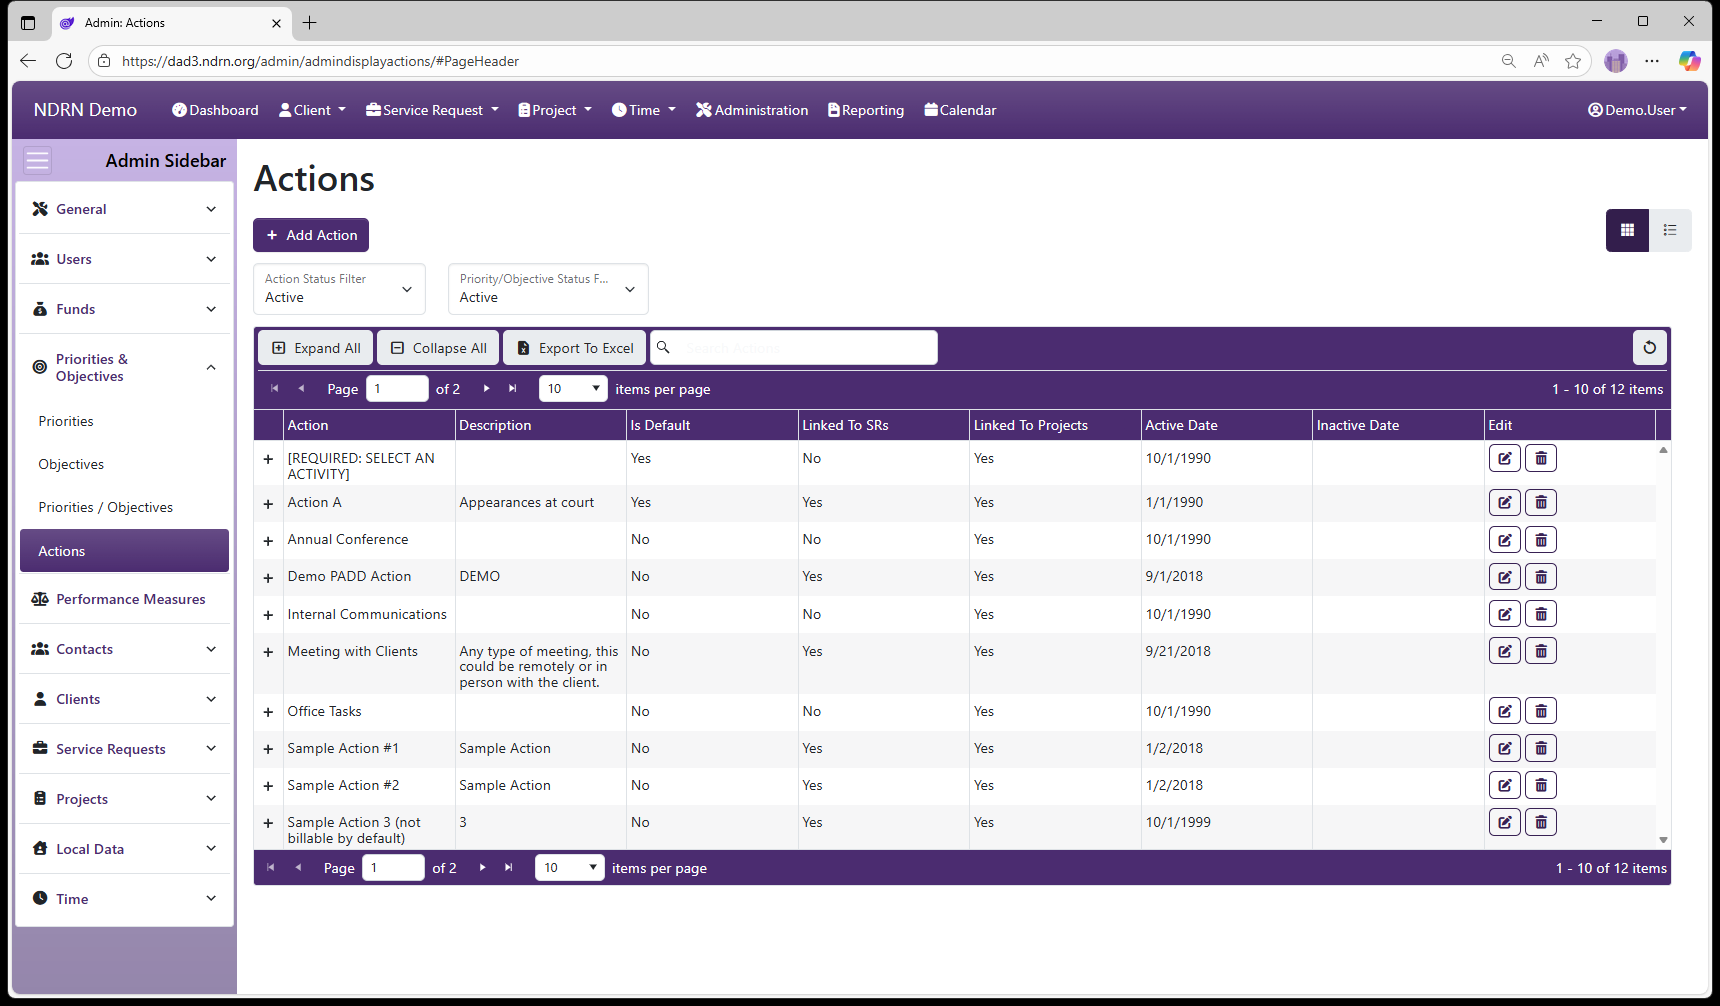Go to next page in top pager
The image size is (1720, 1006).
487,388
